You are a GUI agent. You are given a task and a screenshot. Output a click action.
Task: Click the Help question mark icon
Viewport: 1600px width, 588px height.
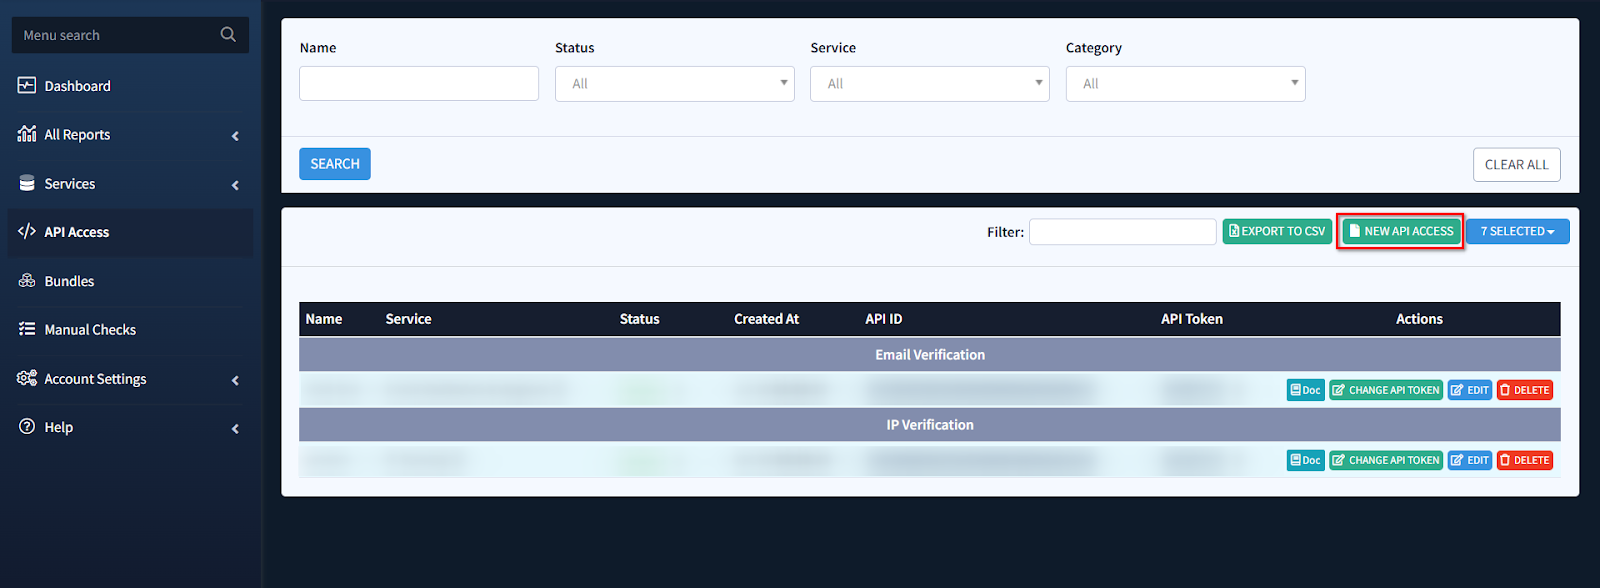point(27,427)
